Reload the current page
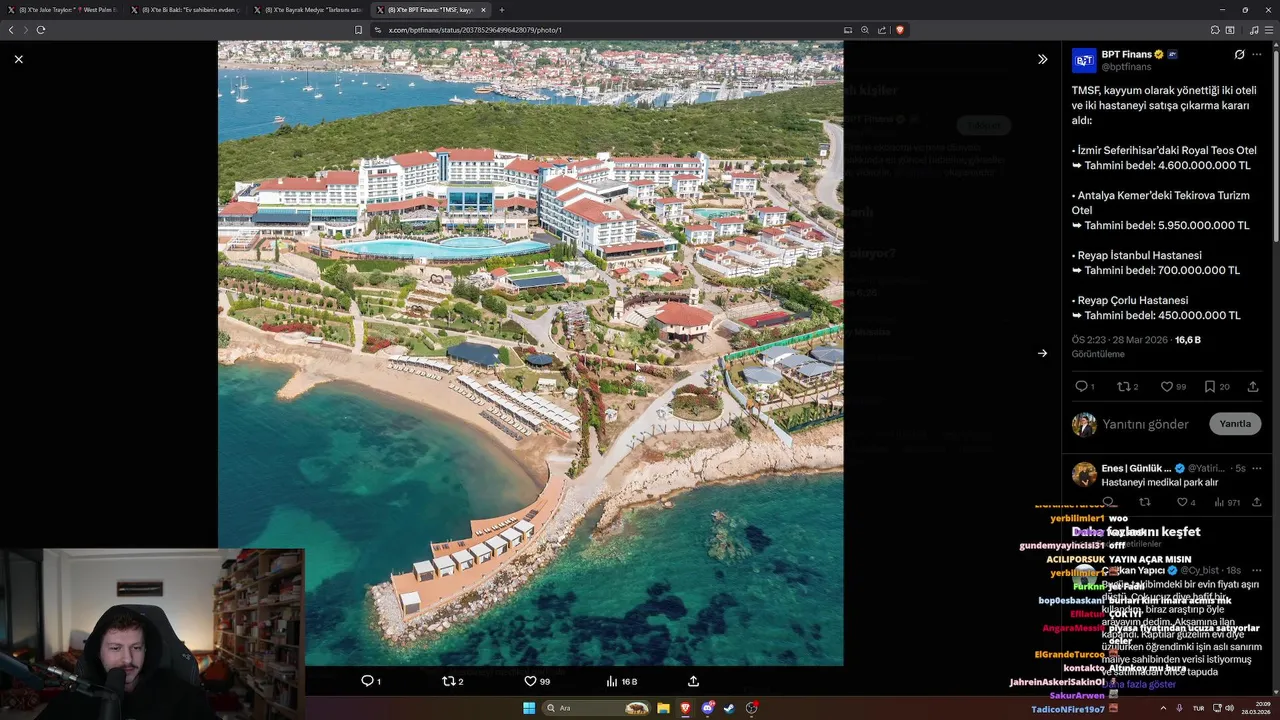 pos(41,30)
